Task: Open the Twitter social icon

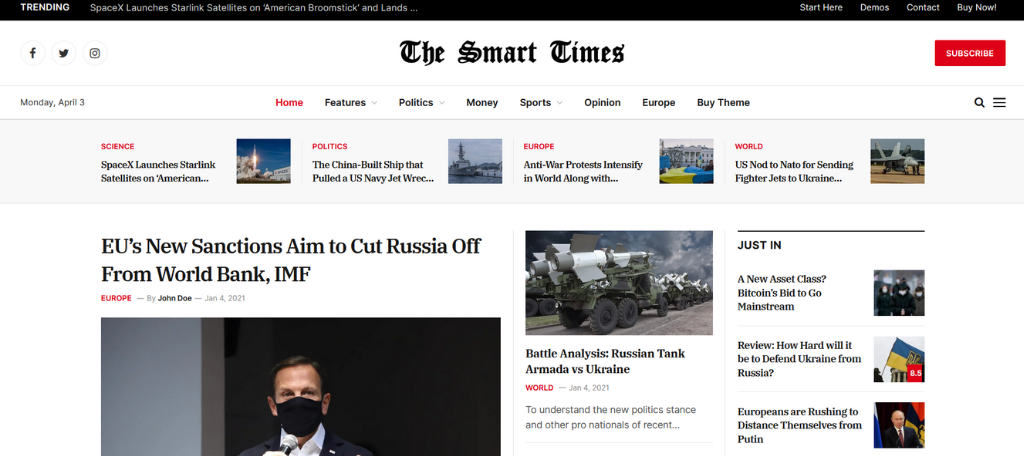Action: point(64,53)
